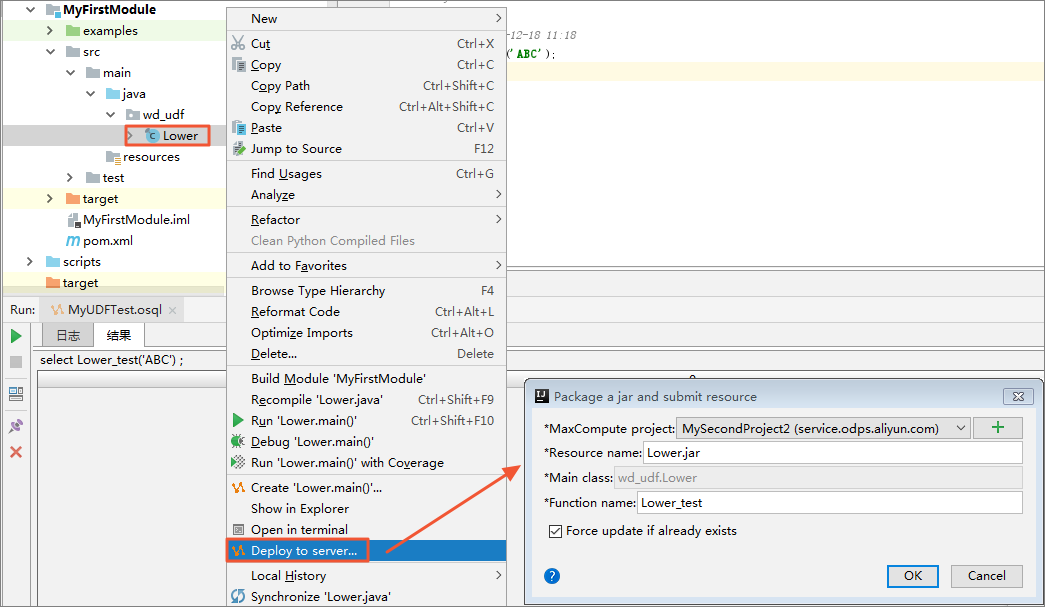Screen dimensions: 1045x607
Task: Select Browse Type Hierarchy
Action: click(367, 291)
